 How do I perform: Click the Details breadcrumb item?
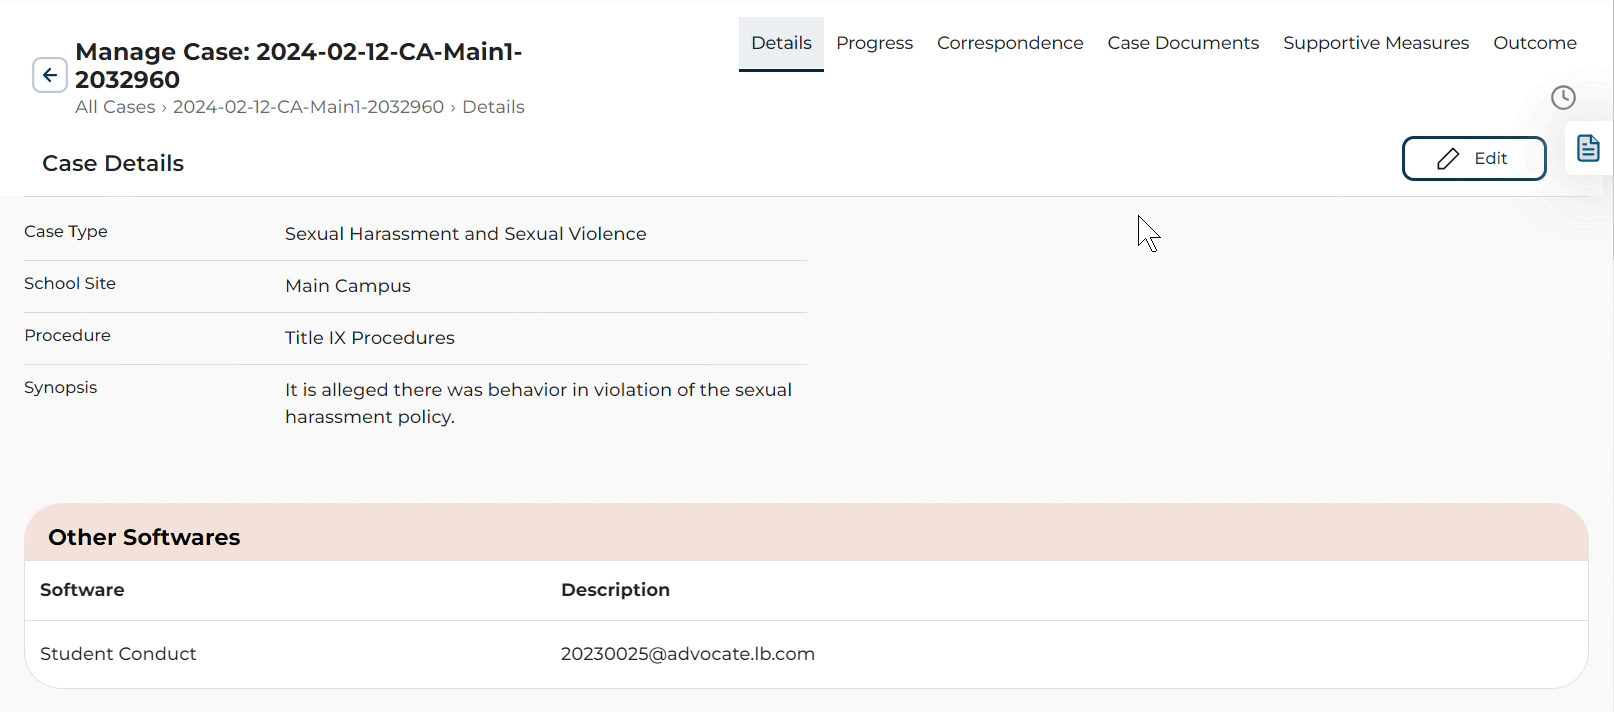(x=493, y=107)
